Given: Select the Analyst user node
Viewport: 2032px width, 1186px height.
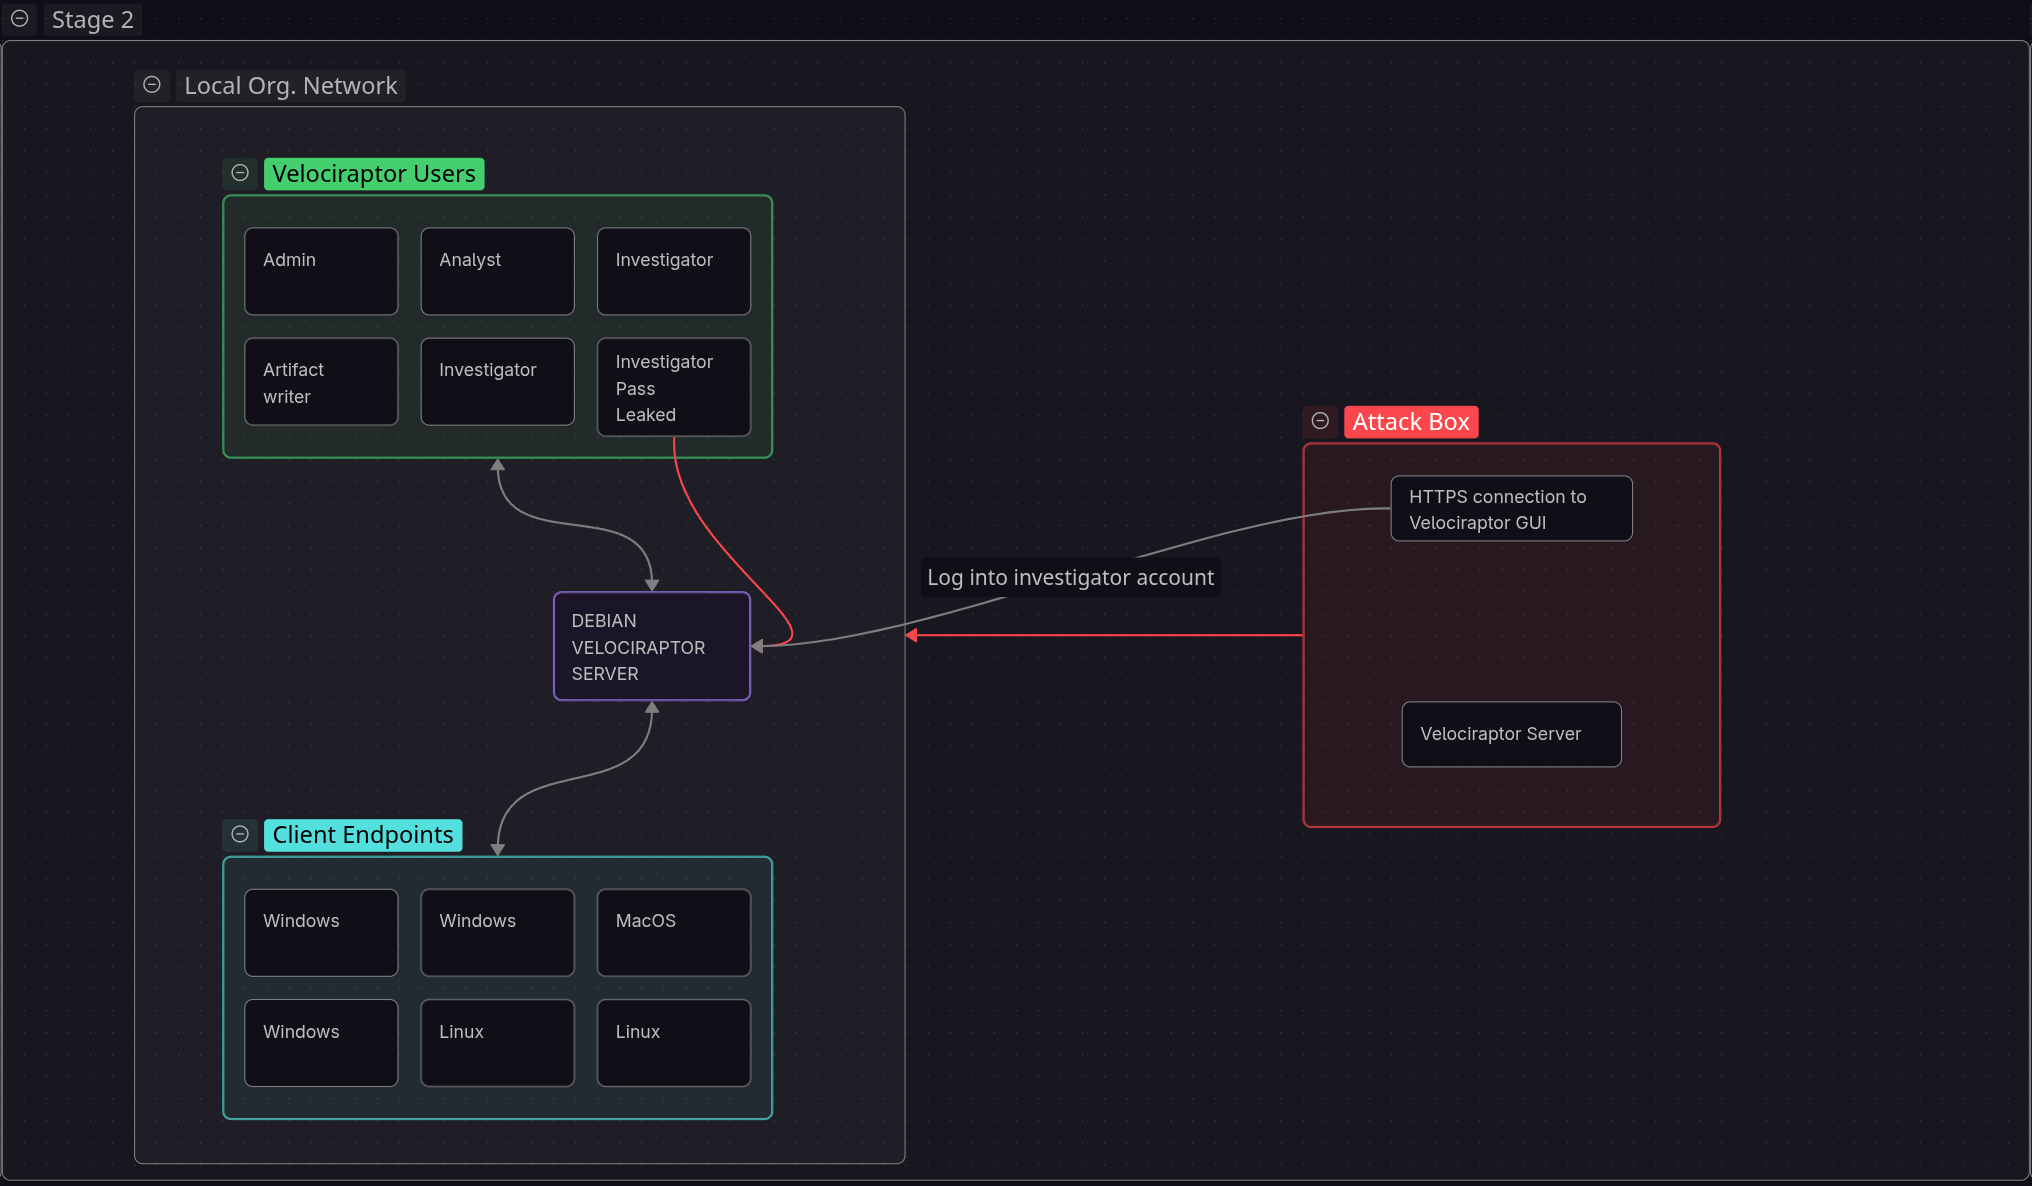Looking at the screenshot, I should (x=498, y=271).
